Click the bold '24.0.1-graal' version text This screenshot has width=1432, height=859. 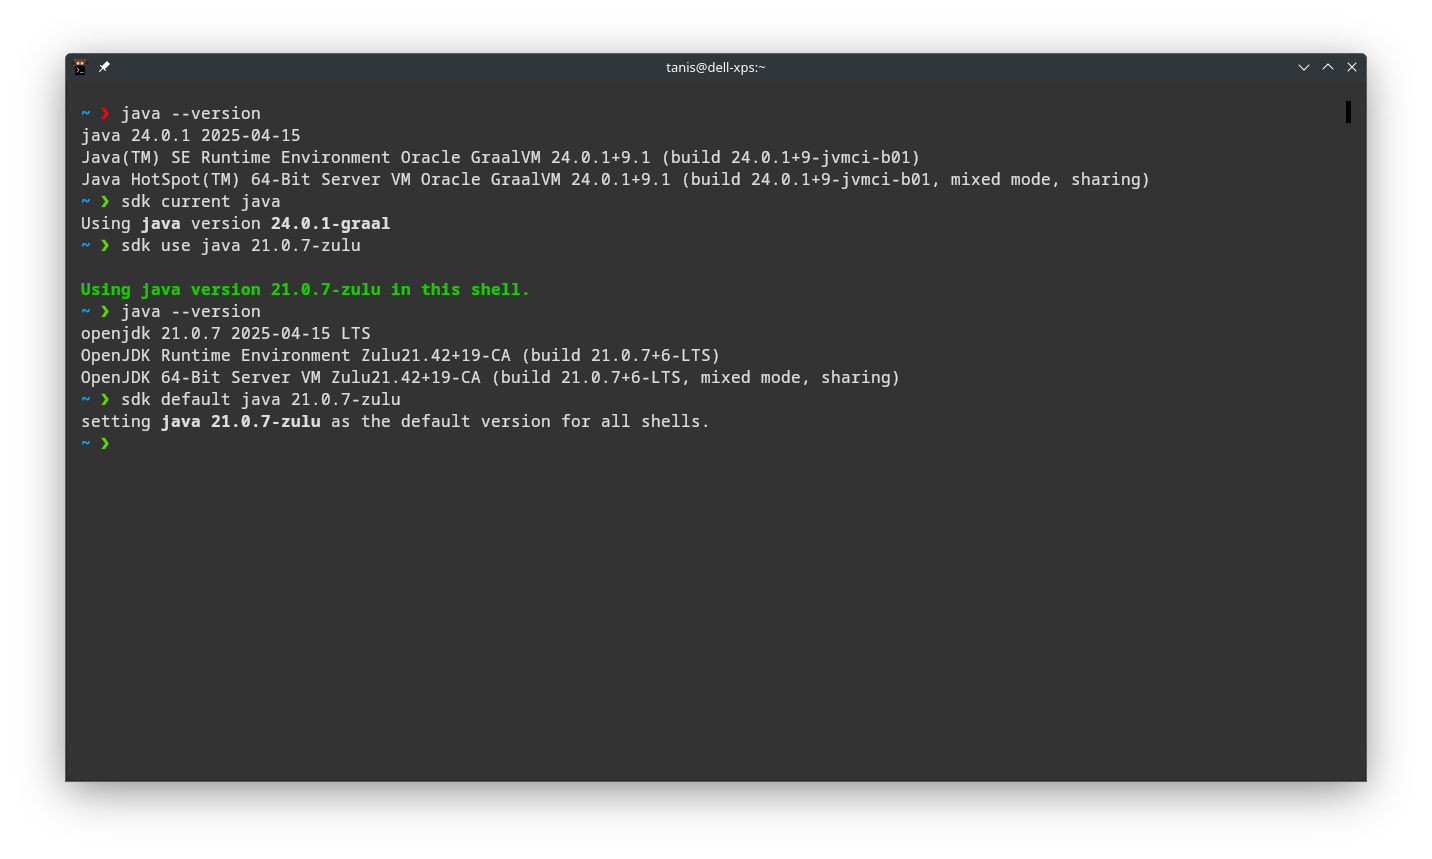330,224
